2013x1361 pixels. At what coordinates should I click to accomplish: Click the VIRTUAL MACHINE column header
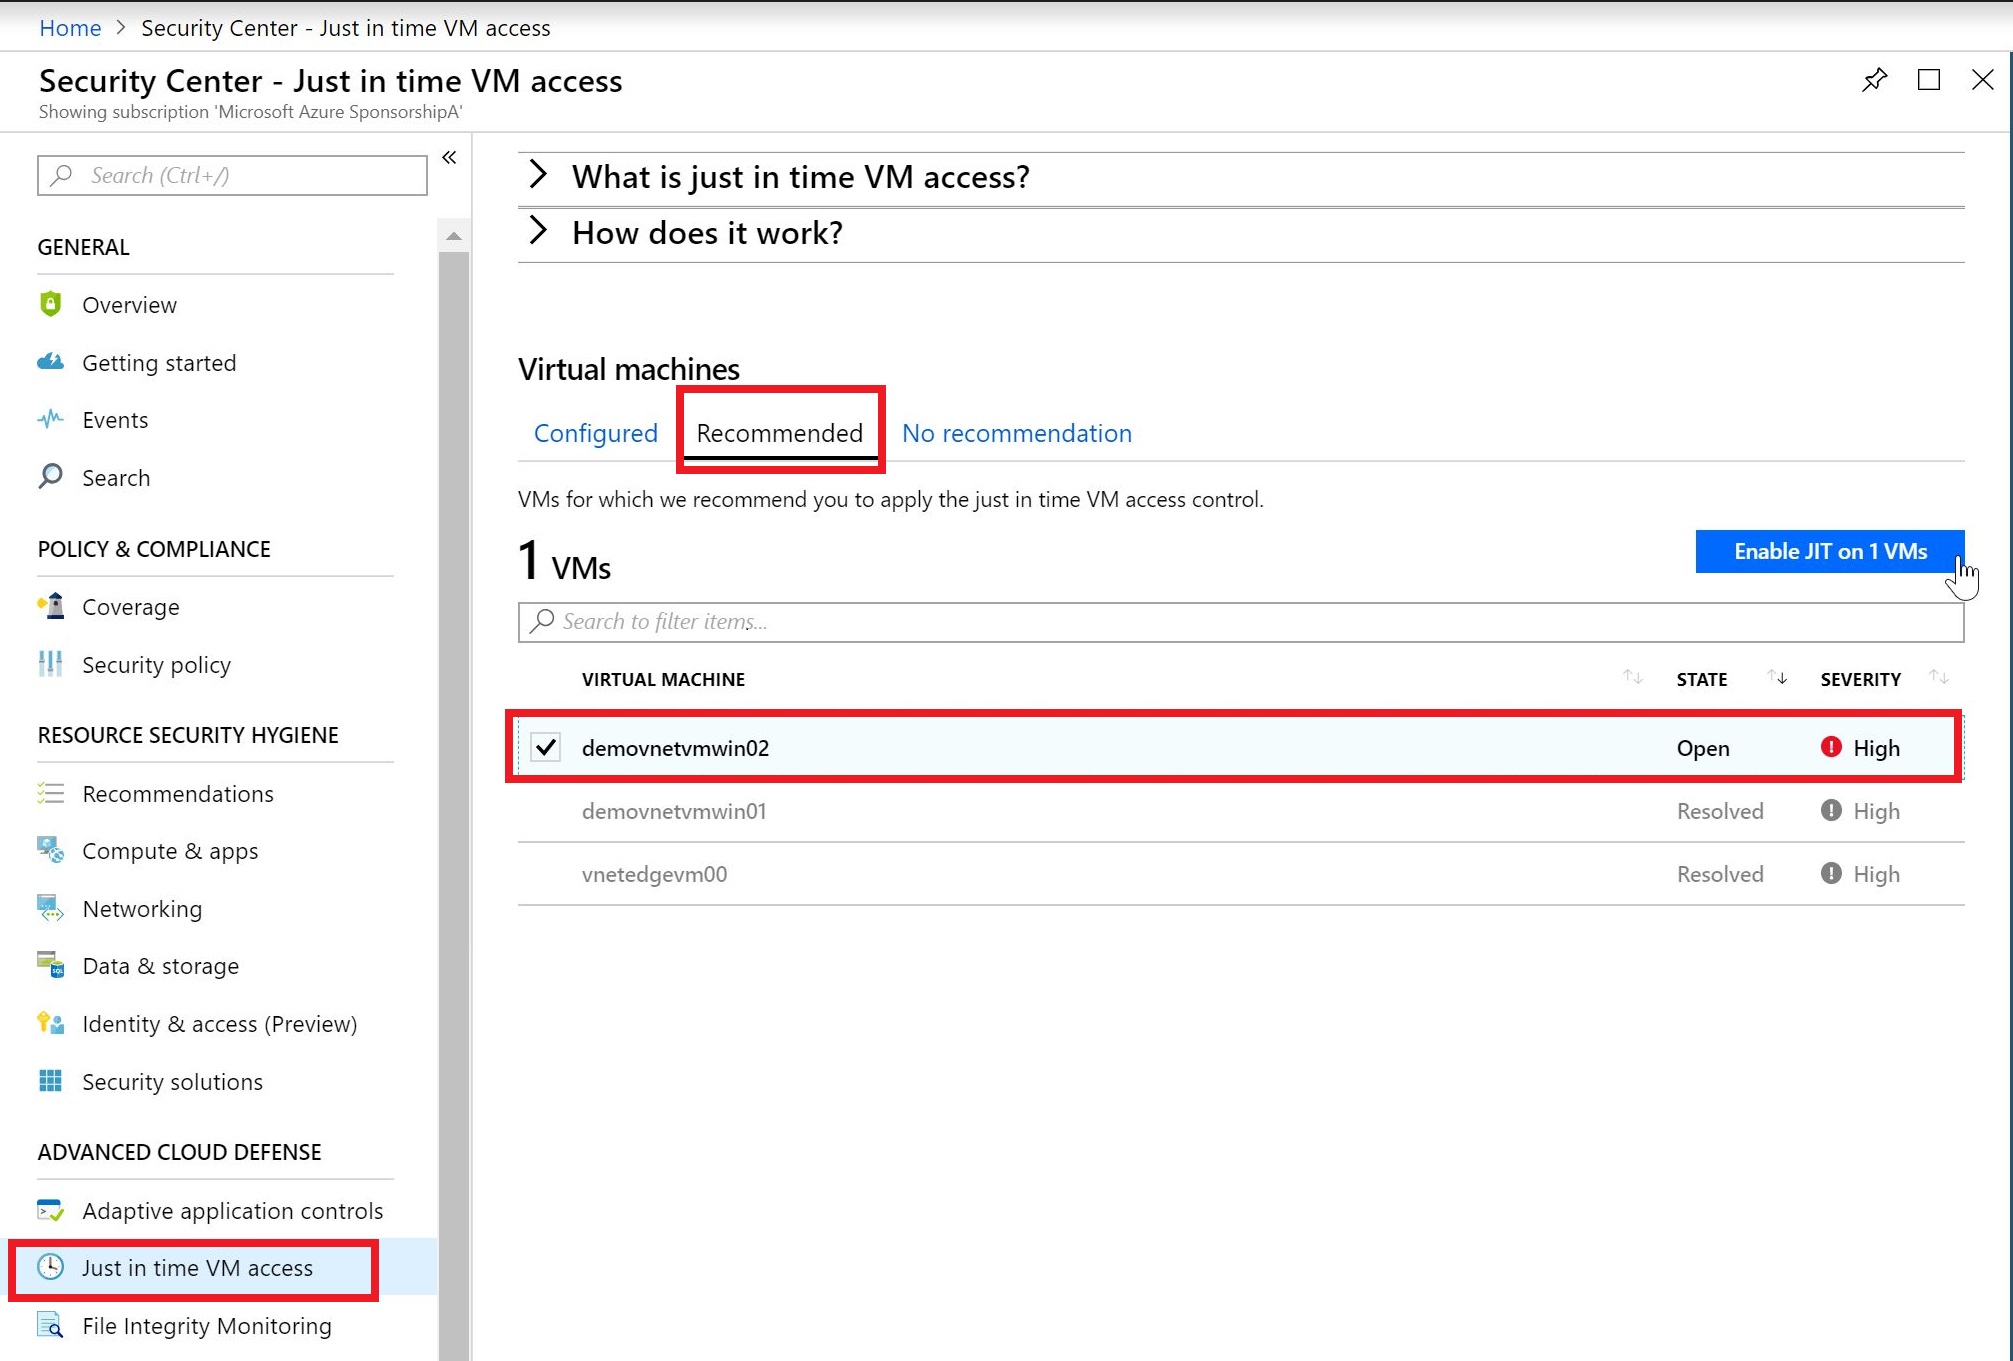663,679
